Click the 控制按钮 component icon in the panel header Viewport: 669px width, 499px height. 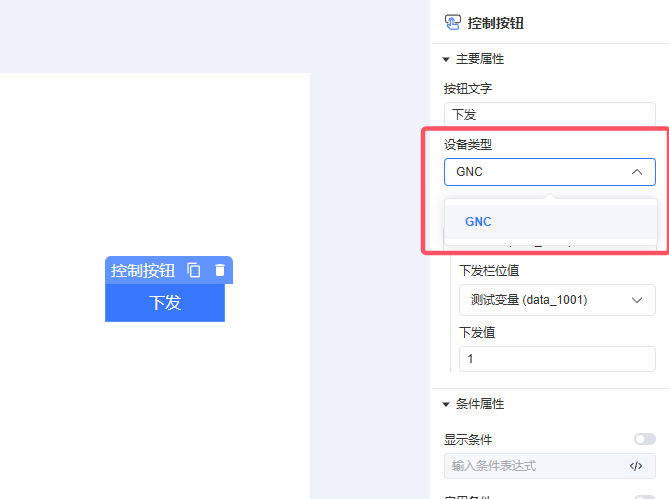coord(453,22)
